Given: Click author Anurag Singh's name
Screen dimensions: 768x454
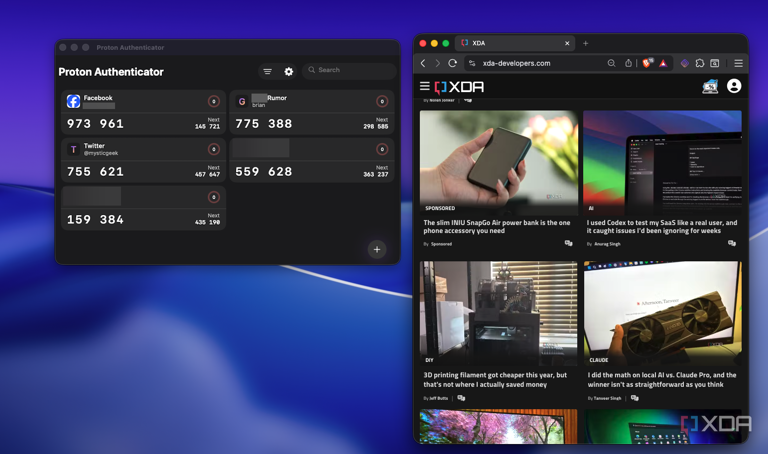Looking at the screenshot, I should [607, 244].
